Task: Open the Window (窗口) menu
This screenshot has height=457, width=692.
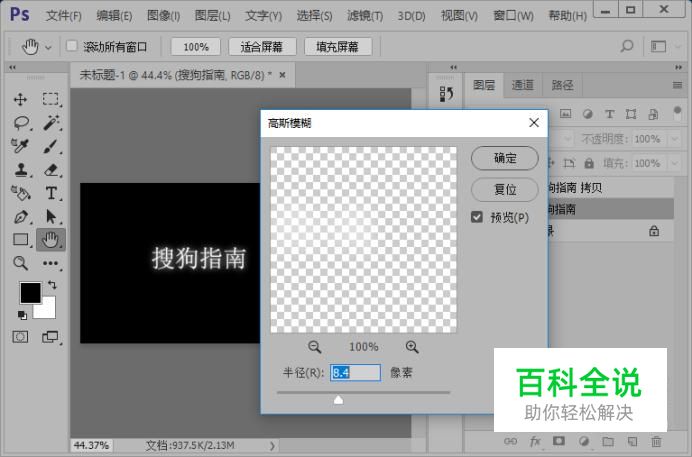Action: coord(513,16)
